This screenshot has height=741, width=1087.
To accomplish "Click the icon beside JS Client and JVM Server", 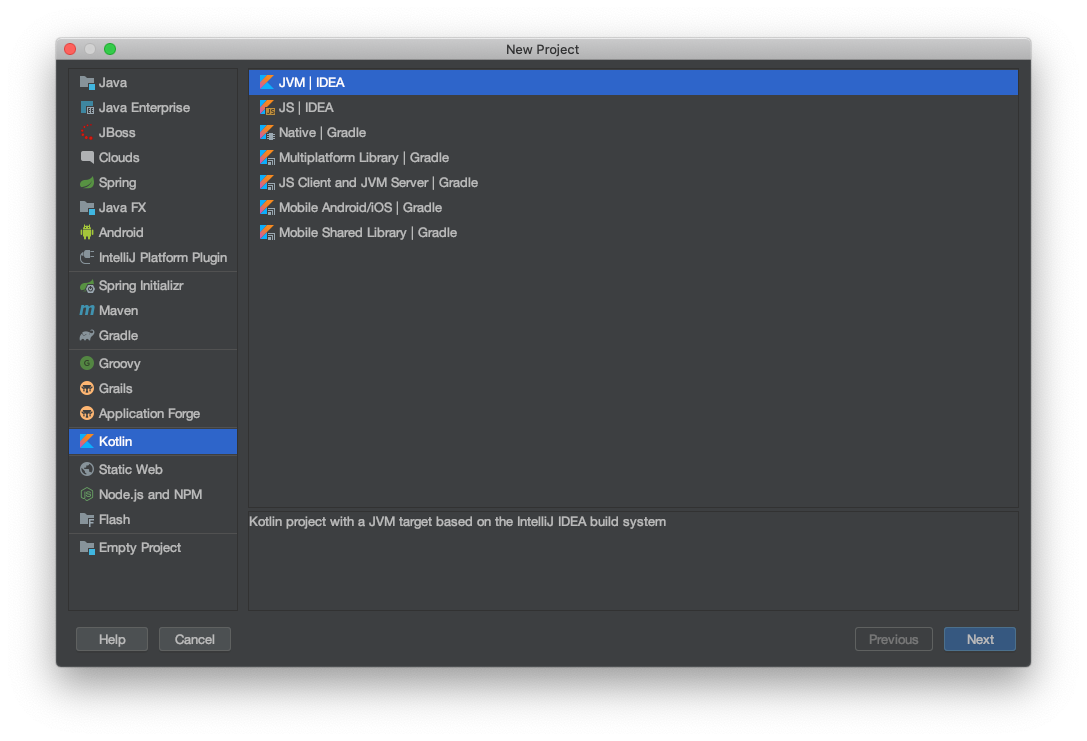I will tap(267, 182).
